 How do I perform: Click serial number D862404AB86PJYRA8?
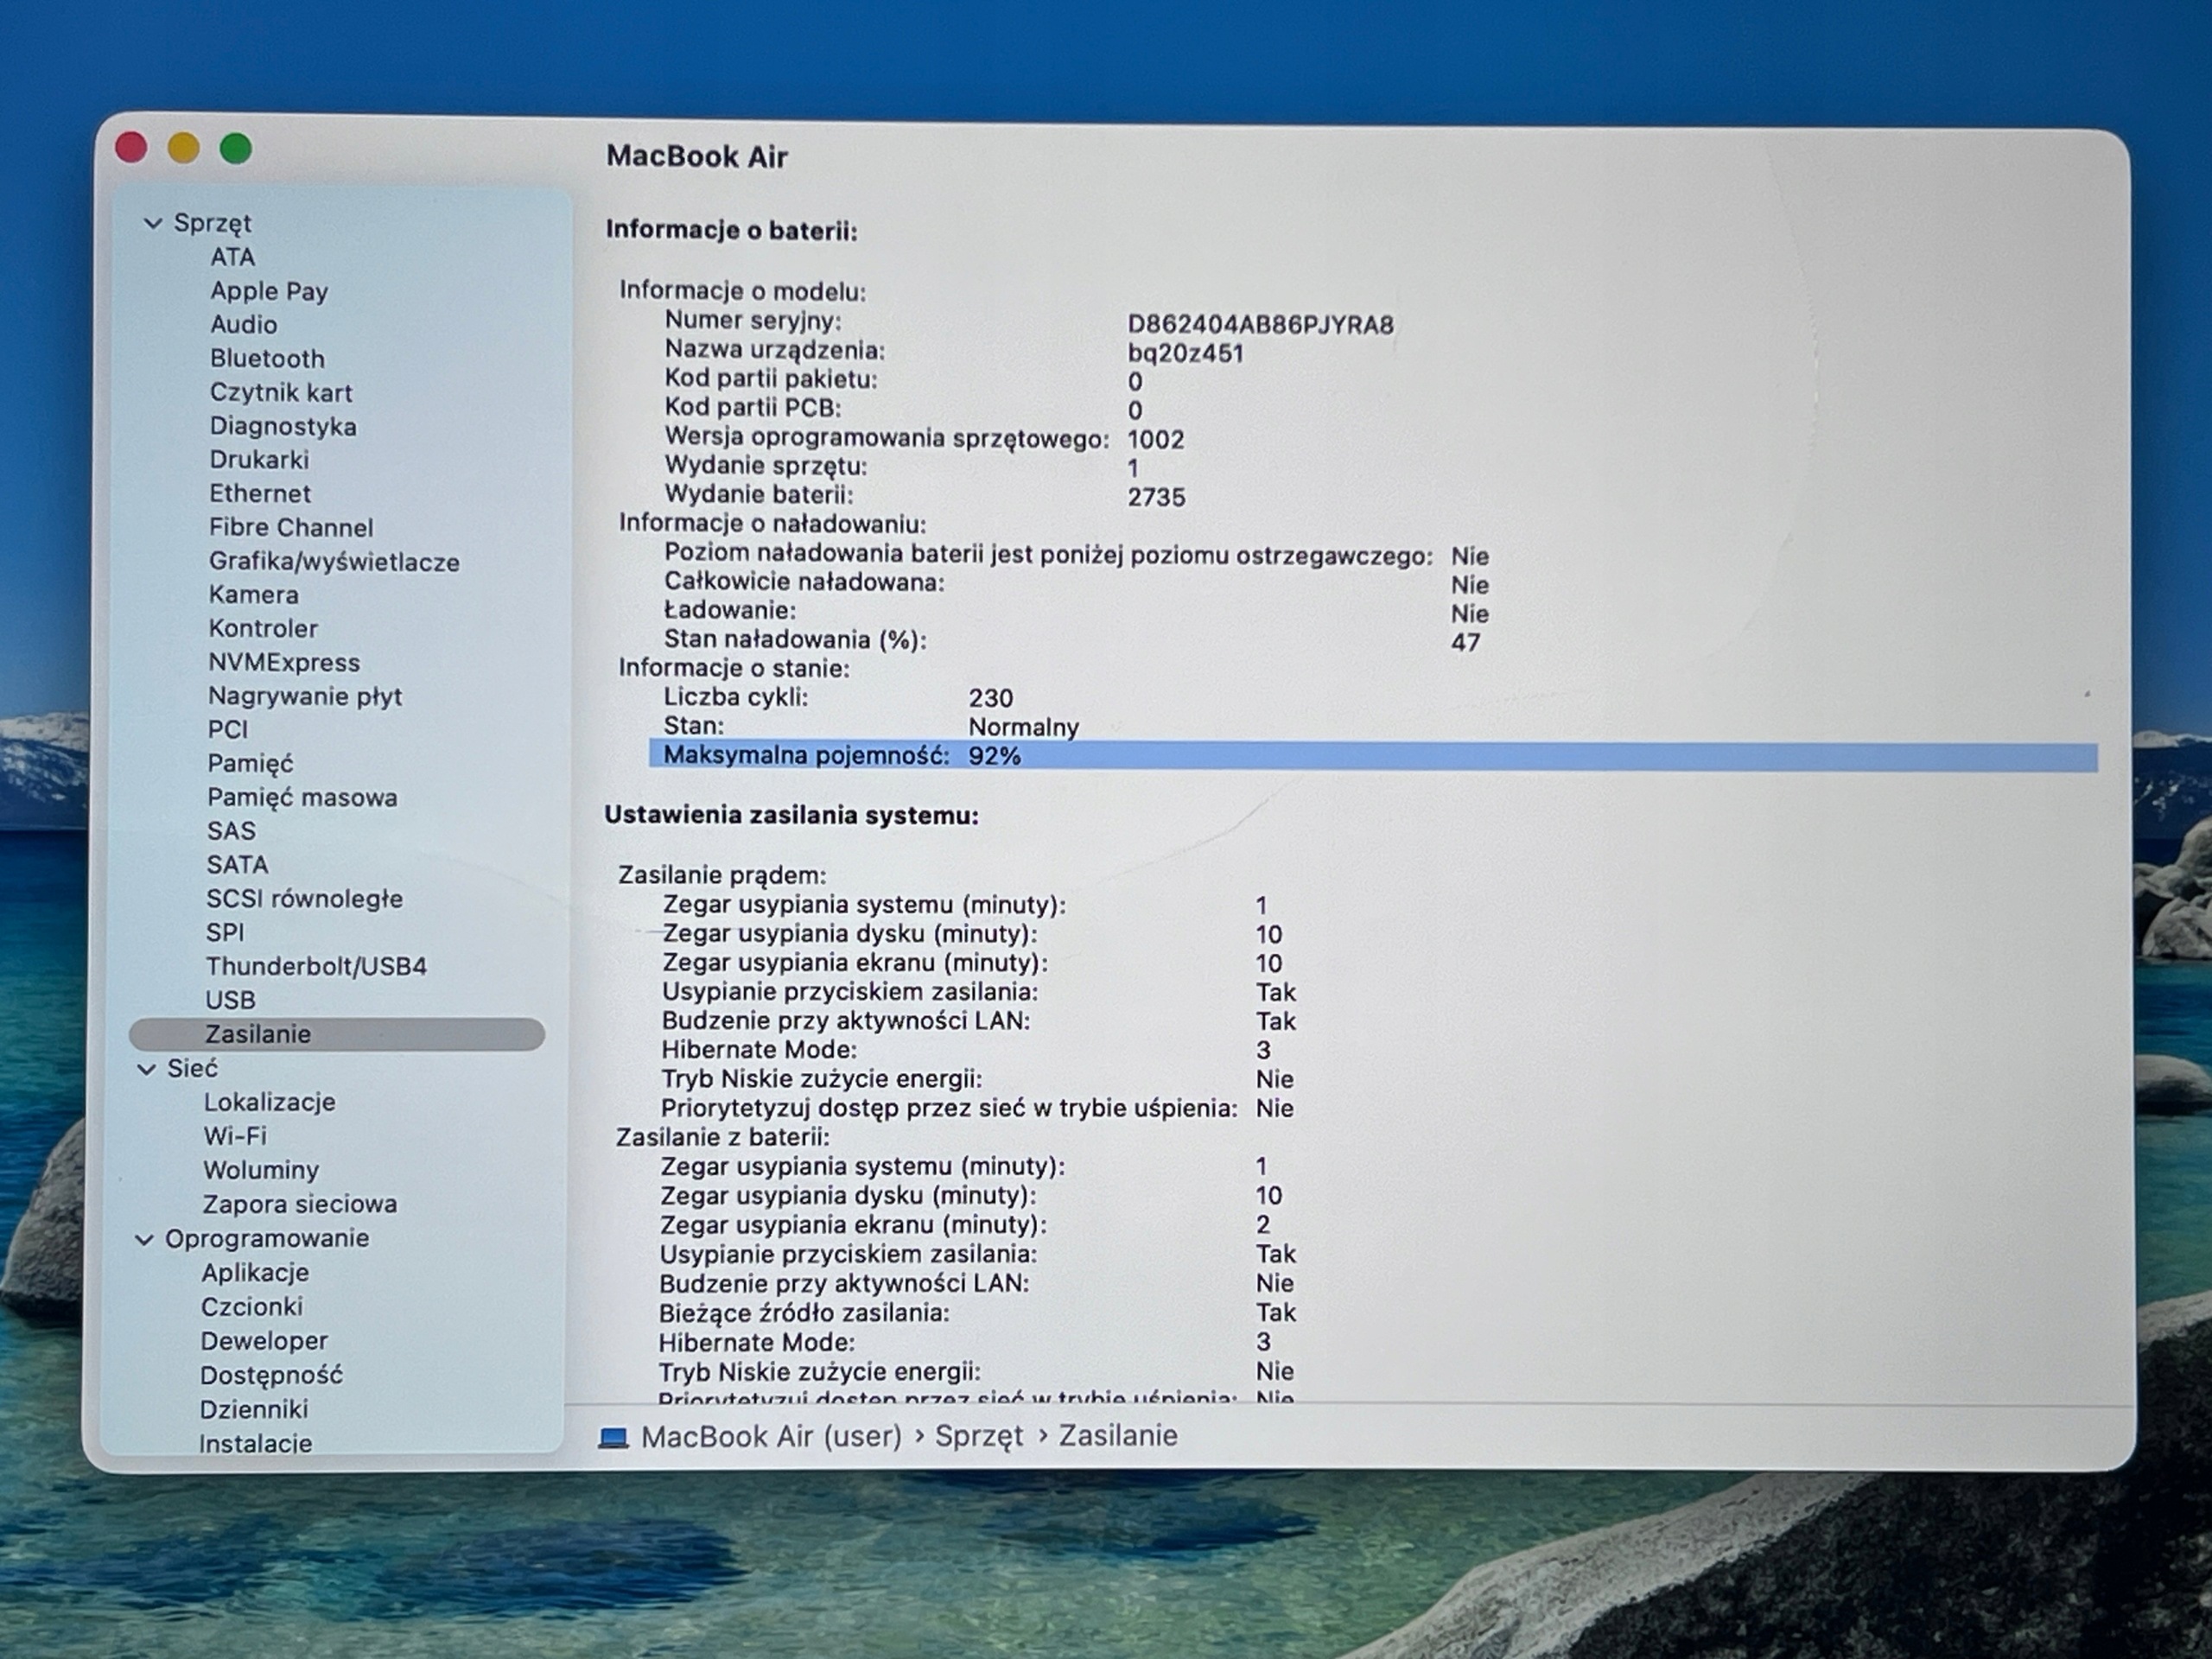(1260, 325)
